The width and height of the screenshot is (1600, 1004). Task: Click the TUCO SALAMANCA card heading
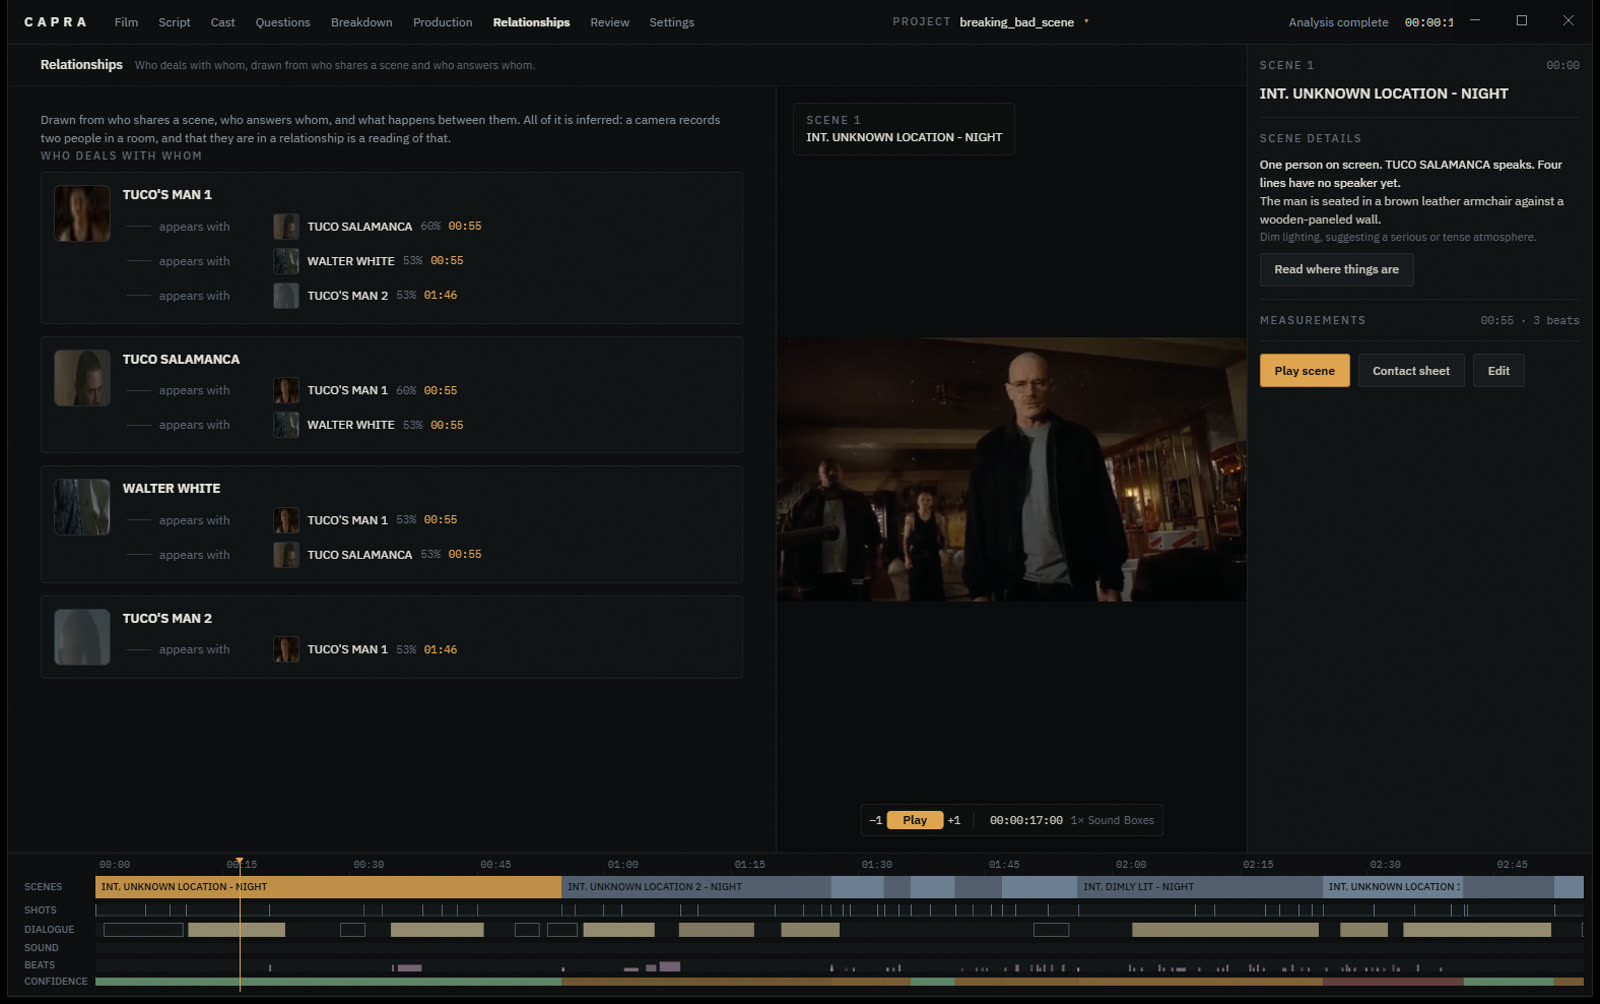[x=181, y=360]
